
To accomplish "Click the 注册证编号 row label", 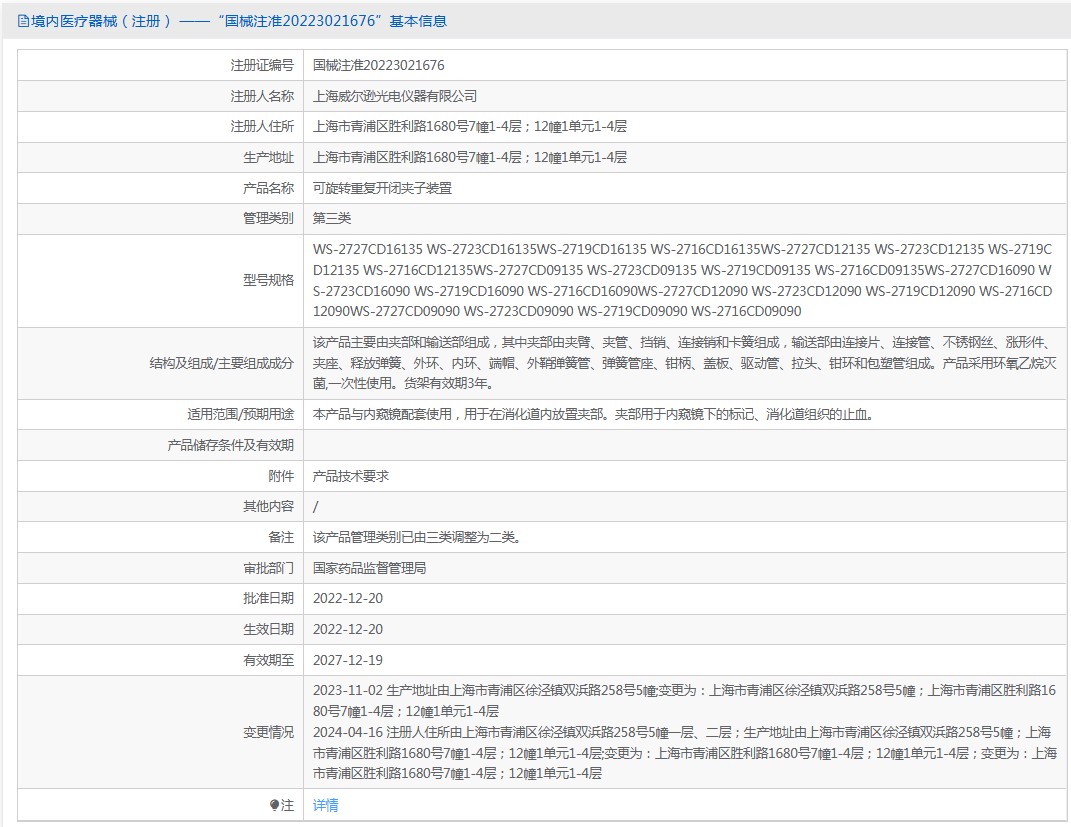I will tap(262, 66).
